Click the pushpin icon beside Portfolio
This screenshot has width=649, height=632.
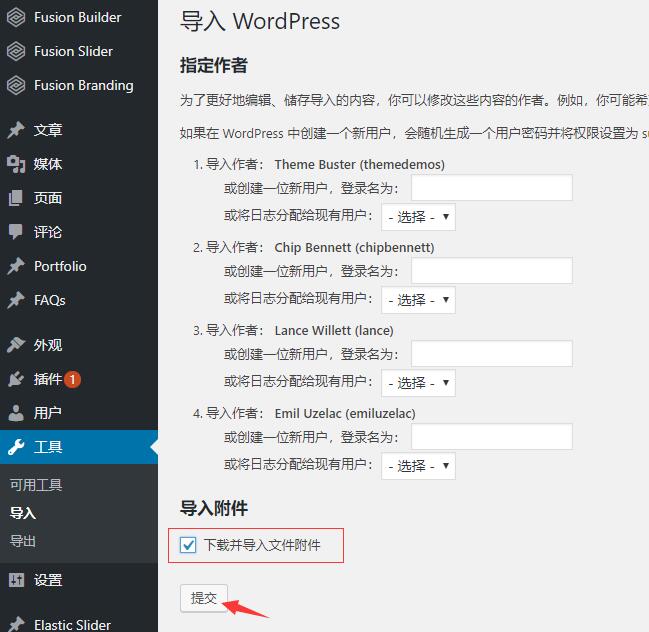tap(16, 266)
